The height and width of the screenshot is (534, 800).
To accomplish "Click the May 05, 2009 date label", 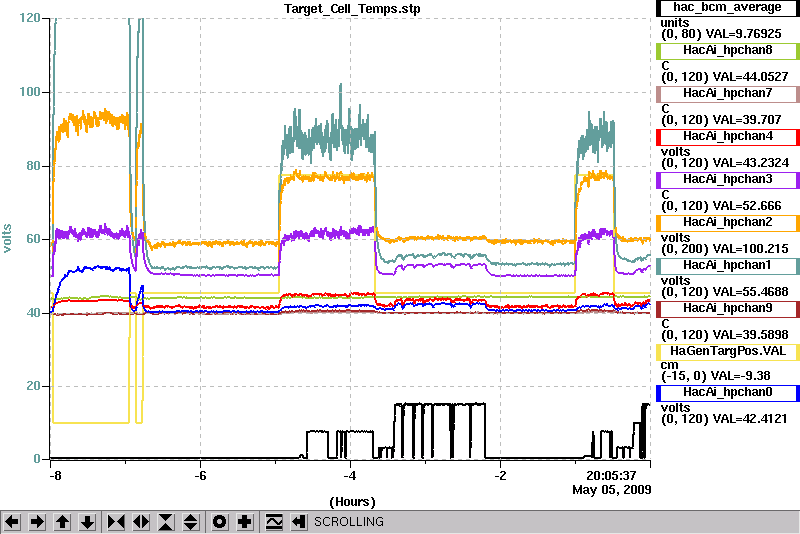I will point(612,490).
